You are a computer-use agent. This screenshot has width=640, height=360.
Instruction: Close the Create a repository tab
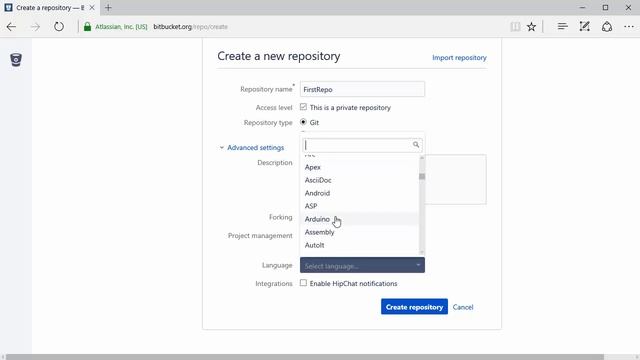pos(92,7)
